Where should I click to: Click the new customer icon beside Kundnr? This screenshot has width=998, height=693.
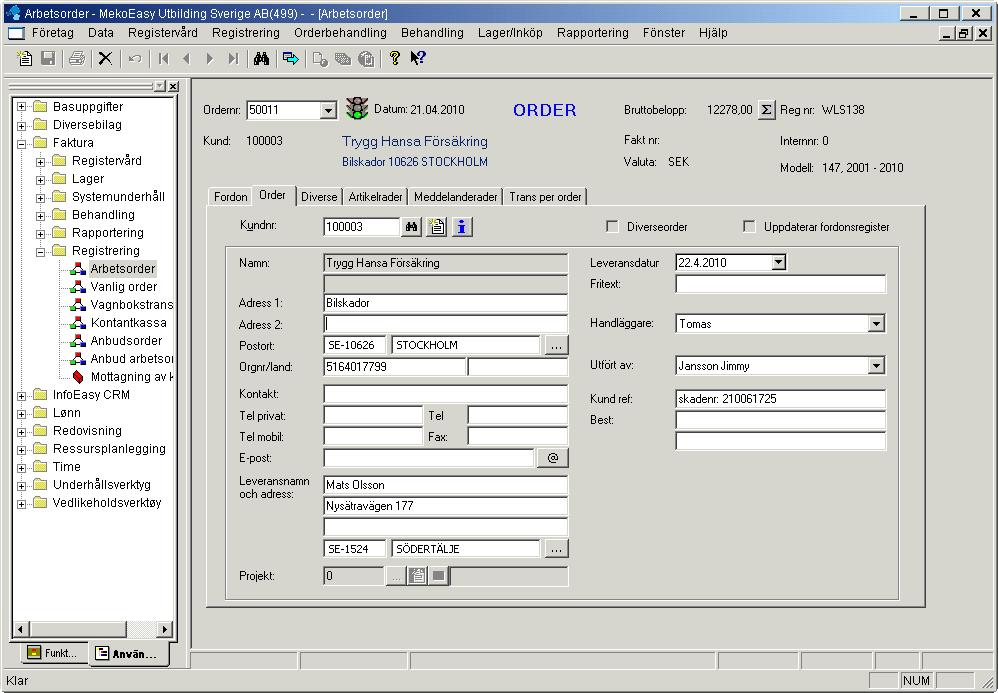(x=437, y=227)
